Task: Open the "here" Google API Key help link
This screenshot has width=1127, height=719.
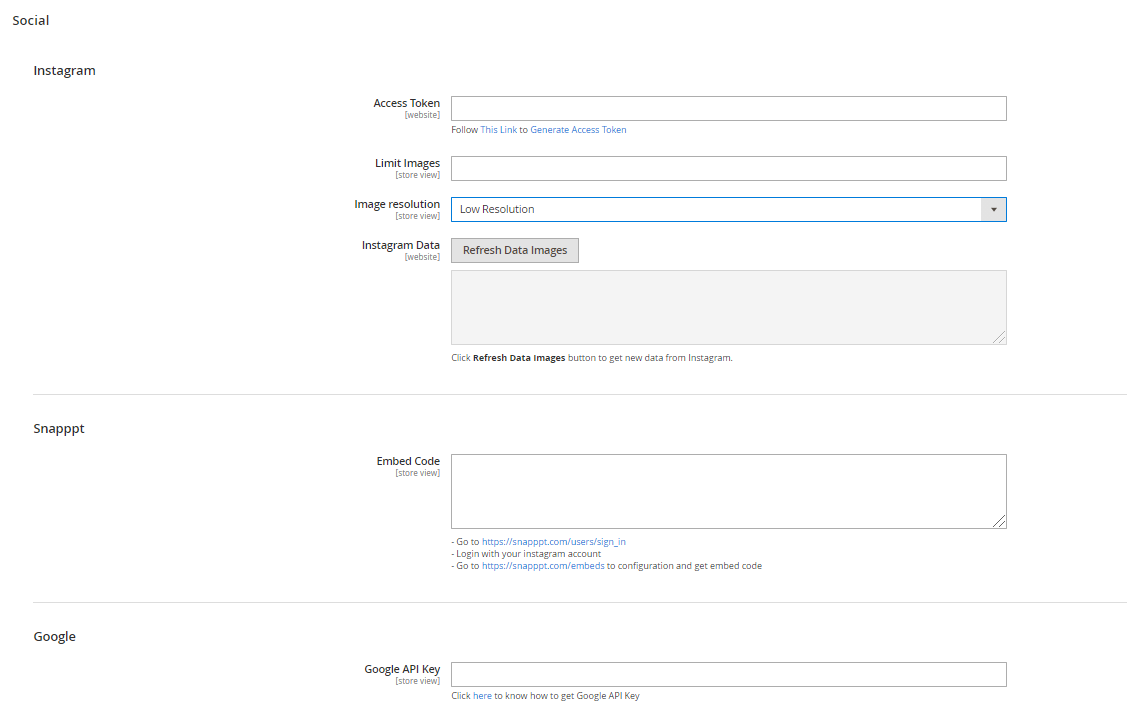Action: 482,696
